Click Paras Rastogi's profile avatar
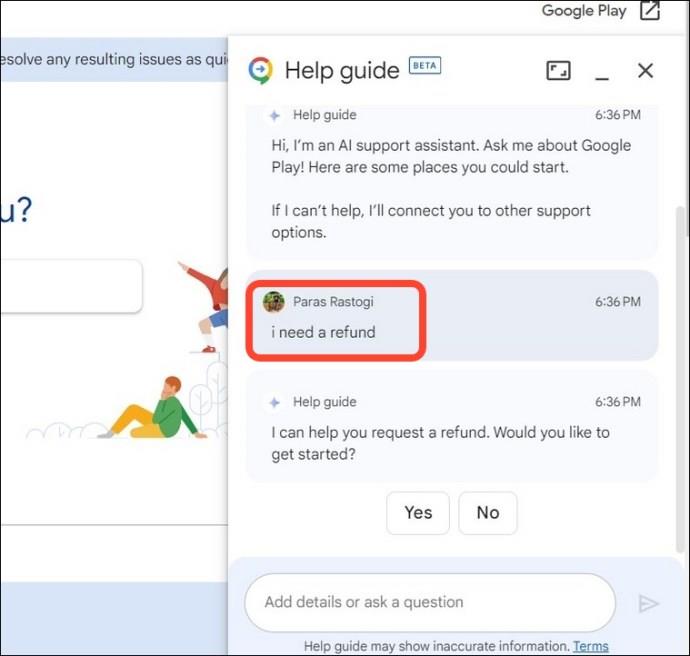 (x=274, y=302)
